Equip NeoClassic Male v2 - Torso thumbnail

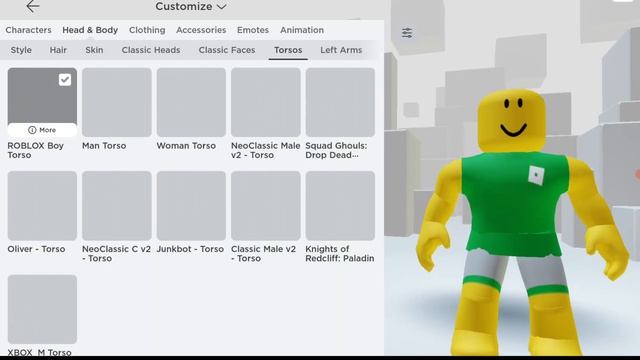tap(266, 102)
